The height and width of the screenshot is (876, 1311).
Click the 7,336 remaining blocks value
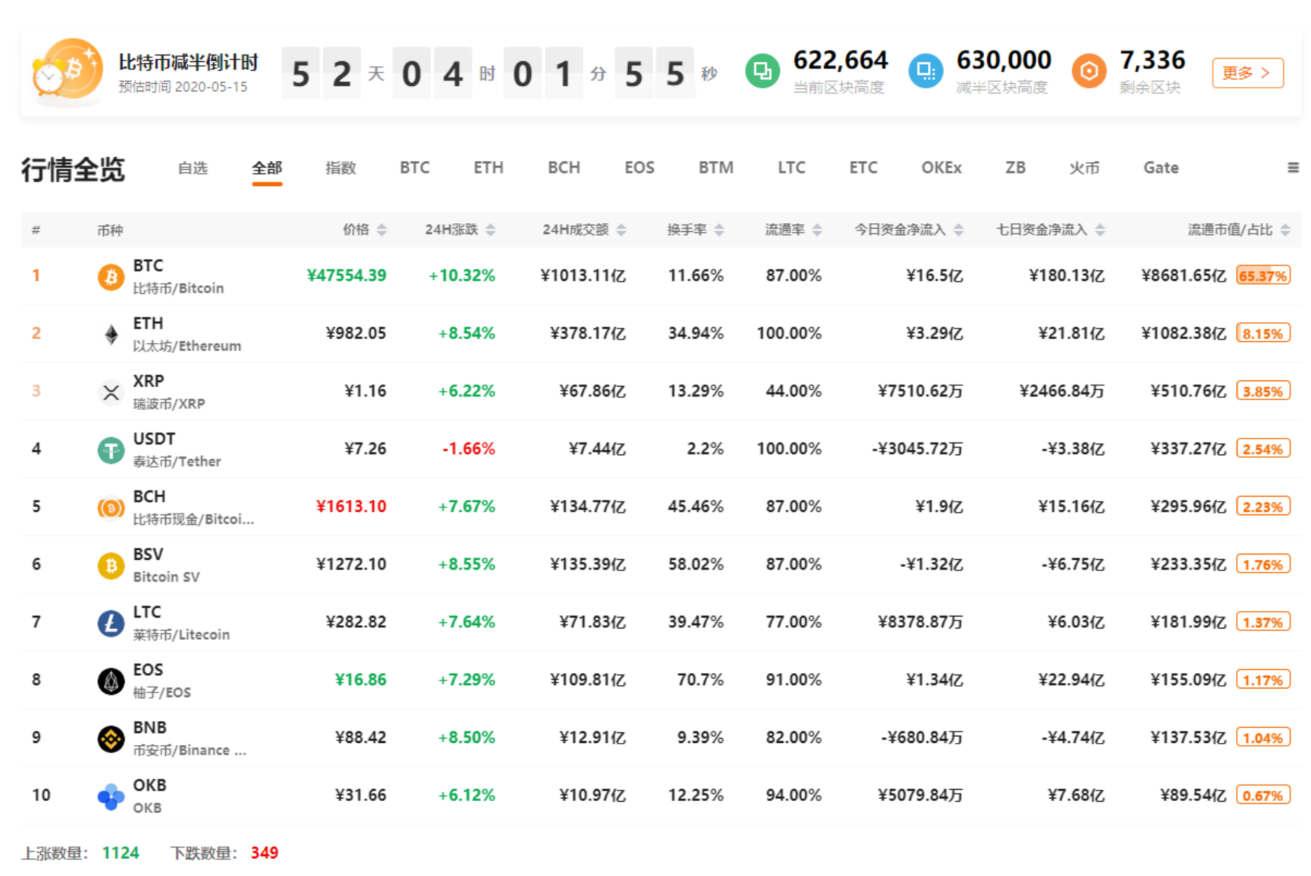click(1152, 60)
